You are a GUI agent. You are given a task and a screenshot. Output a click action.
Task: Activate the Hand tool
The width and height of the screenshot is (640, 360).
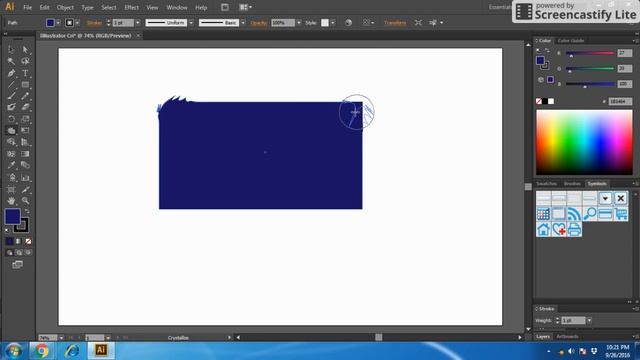(x=11, y=201)
